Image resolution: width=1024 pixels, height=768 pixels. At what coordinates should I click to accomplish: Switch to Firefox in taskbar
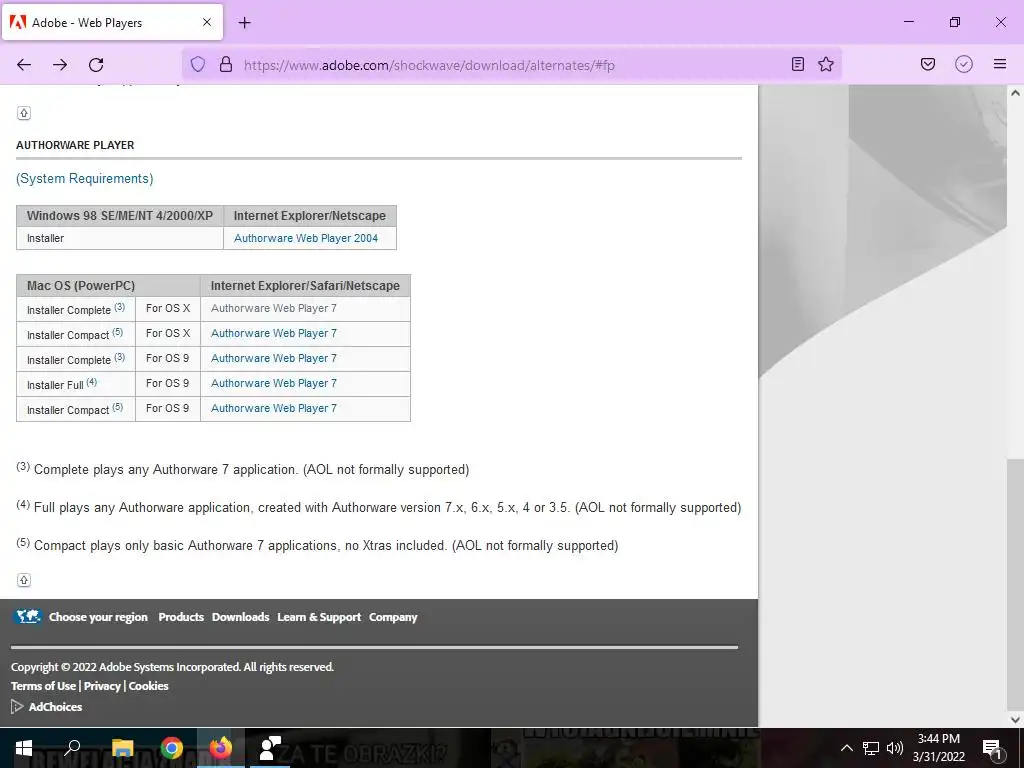point(221,748)
